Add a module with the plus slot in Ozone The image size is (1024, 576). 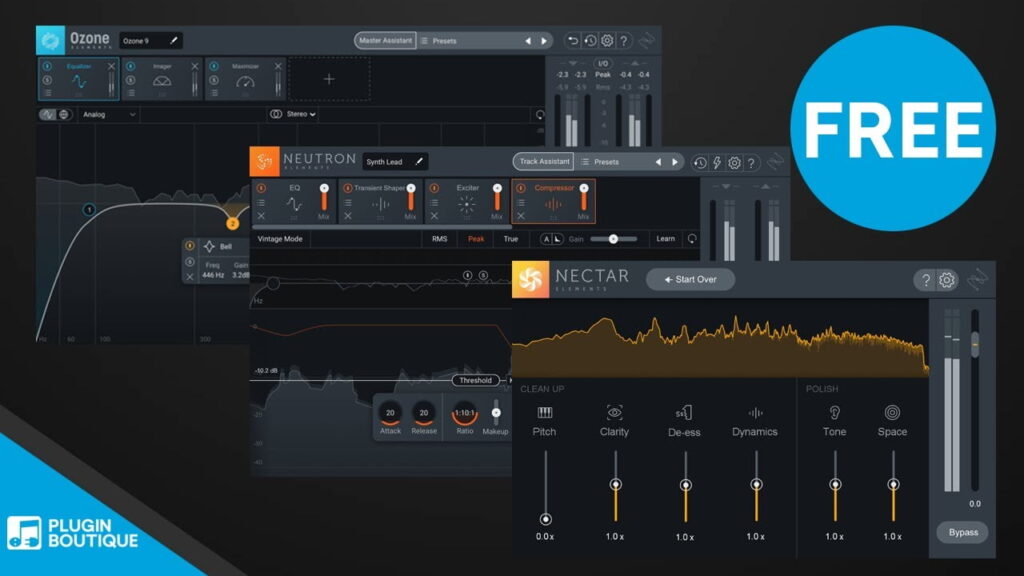(329, 79)
